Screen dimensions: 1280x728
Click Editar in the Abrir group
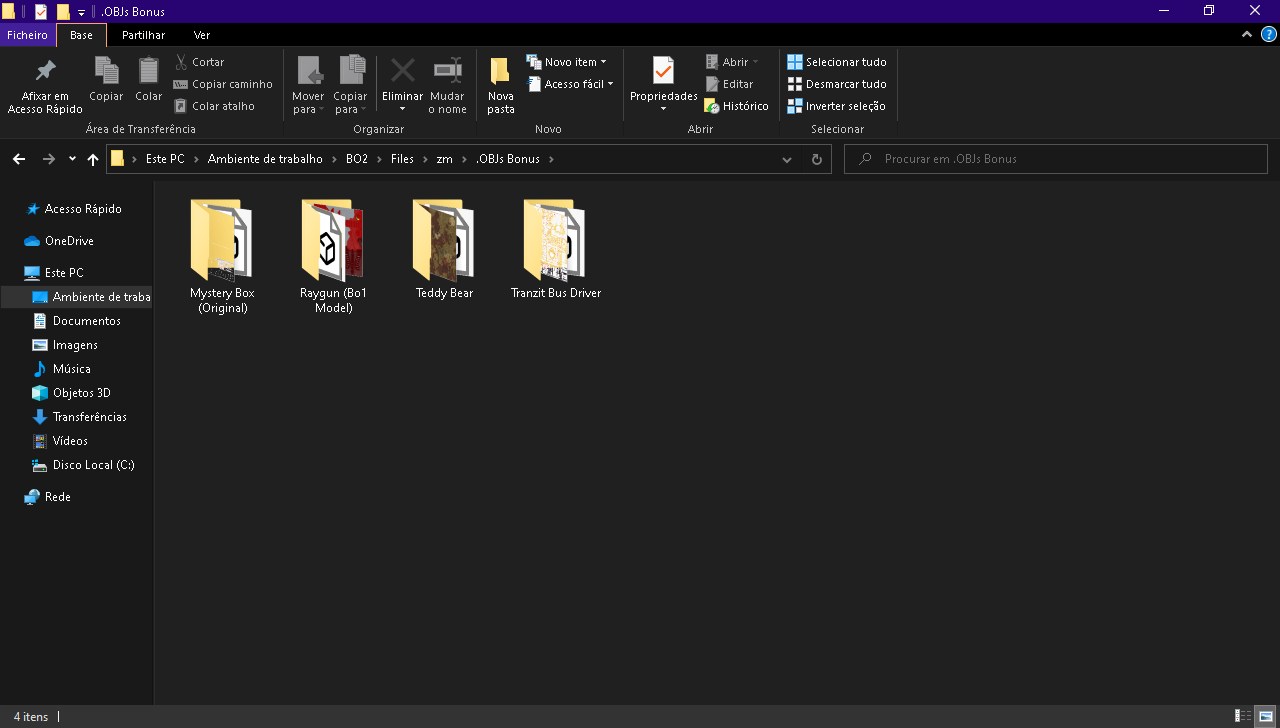click(729, 84)
